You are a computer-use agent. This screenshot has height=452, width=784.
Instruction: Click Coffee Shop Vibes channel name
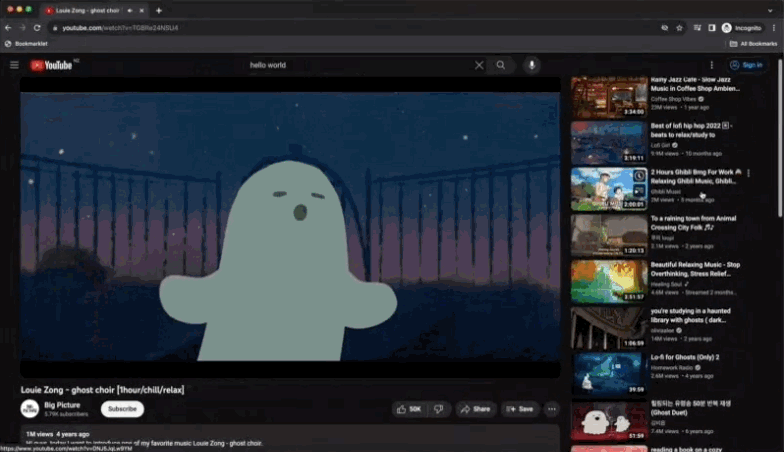click(673, 99)
